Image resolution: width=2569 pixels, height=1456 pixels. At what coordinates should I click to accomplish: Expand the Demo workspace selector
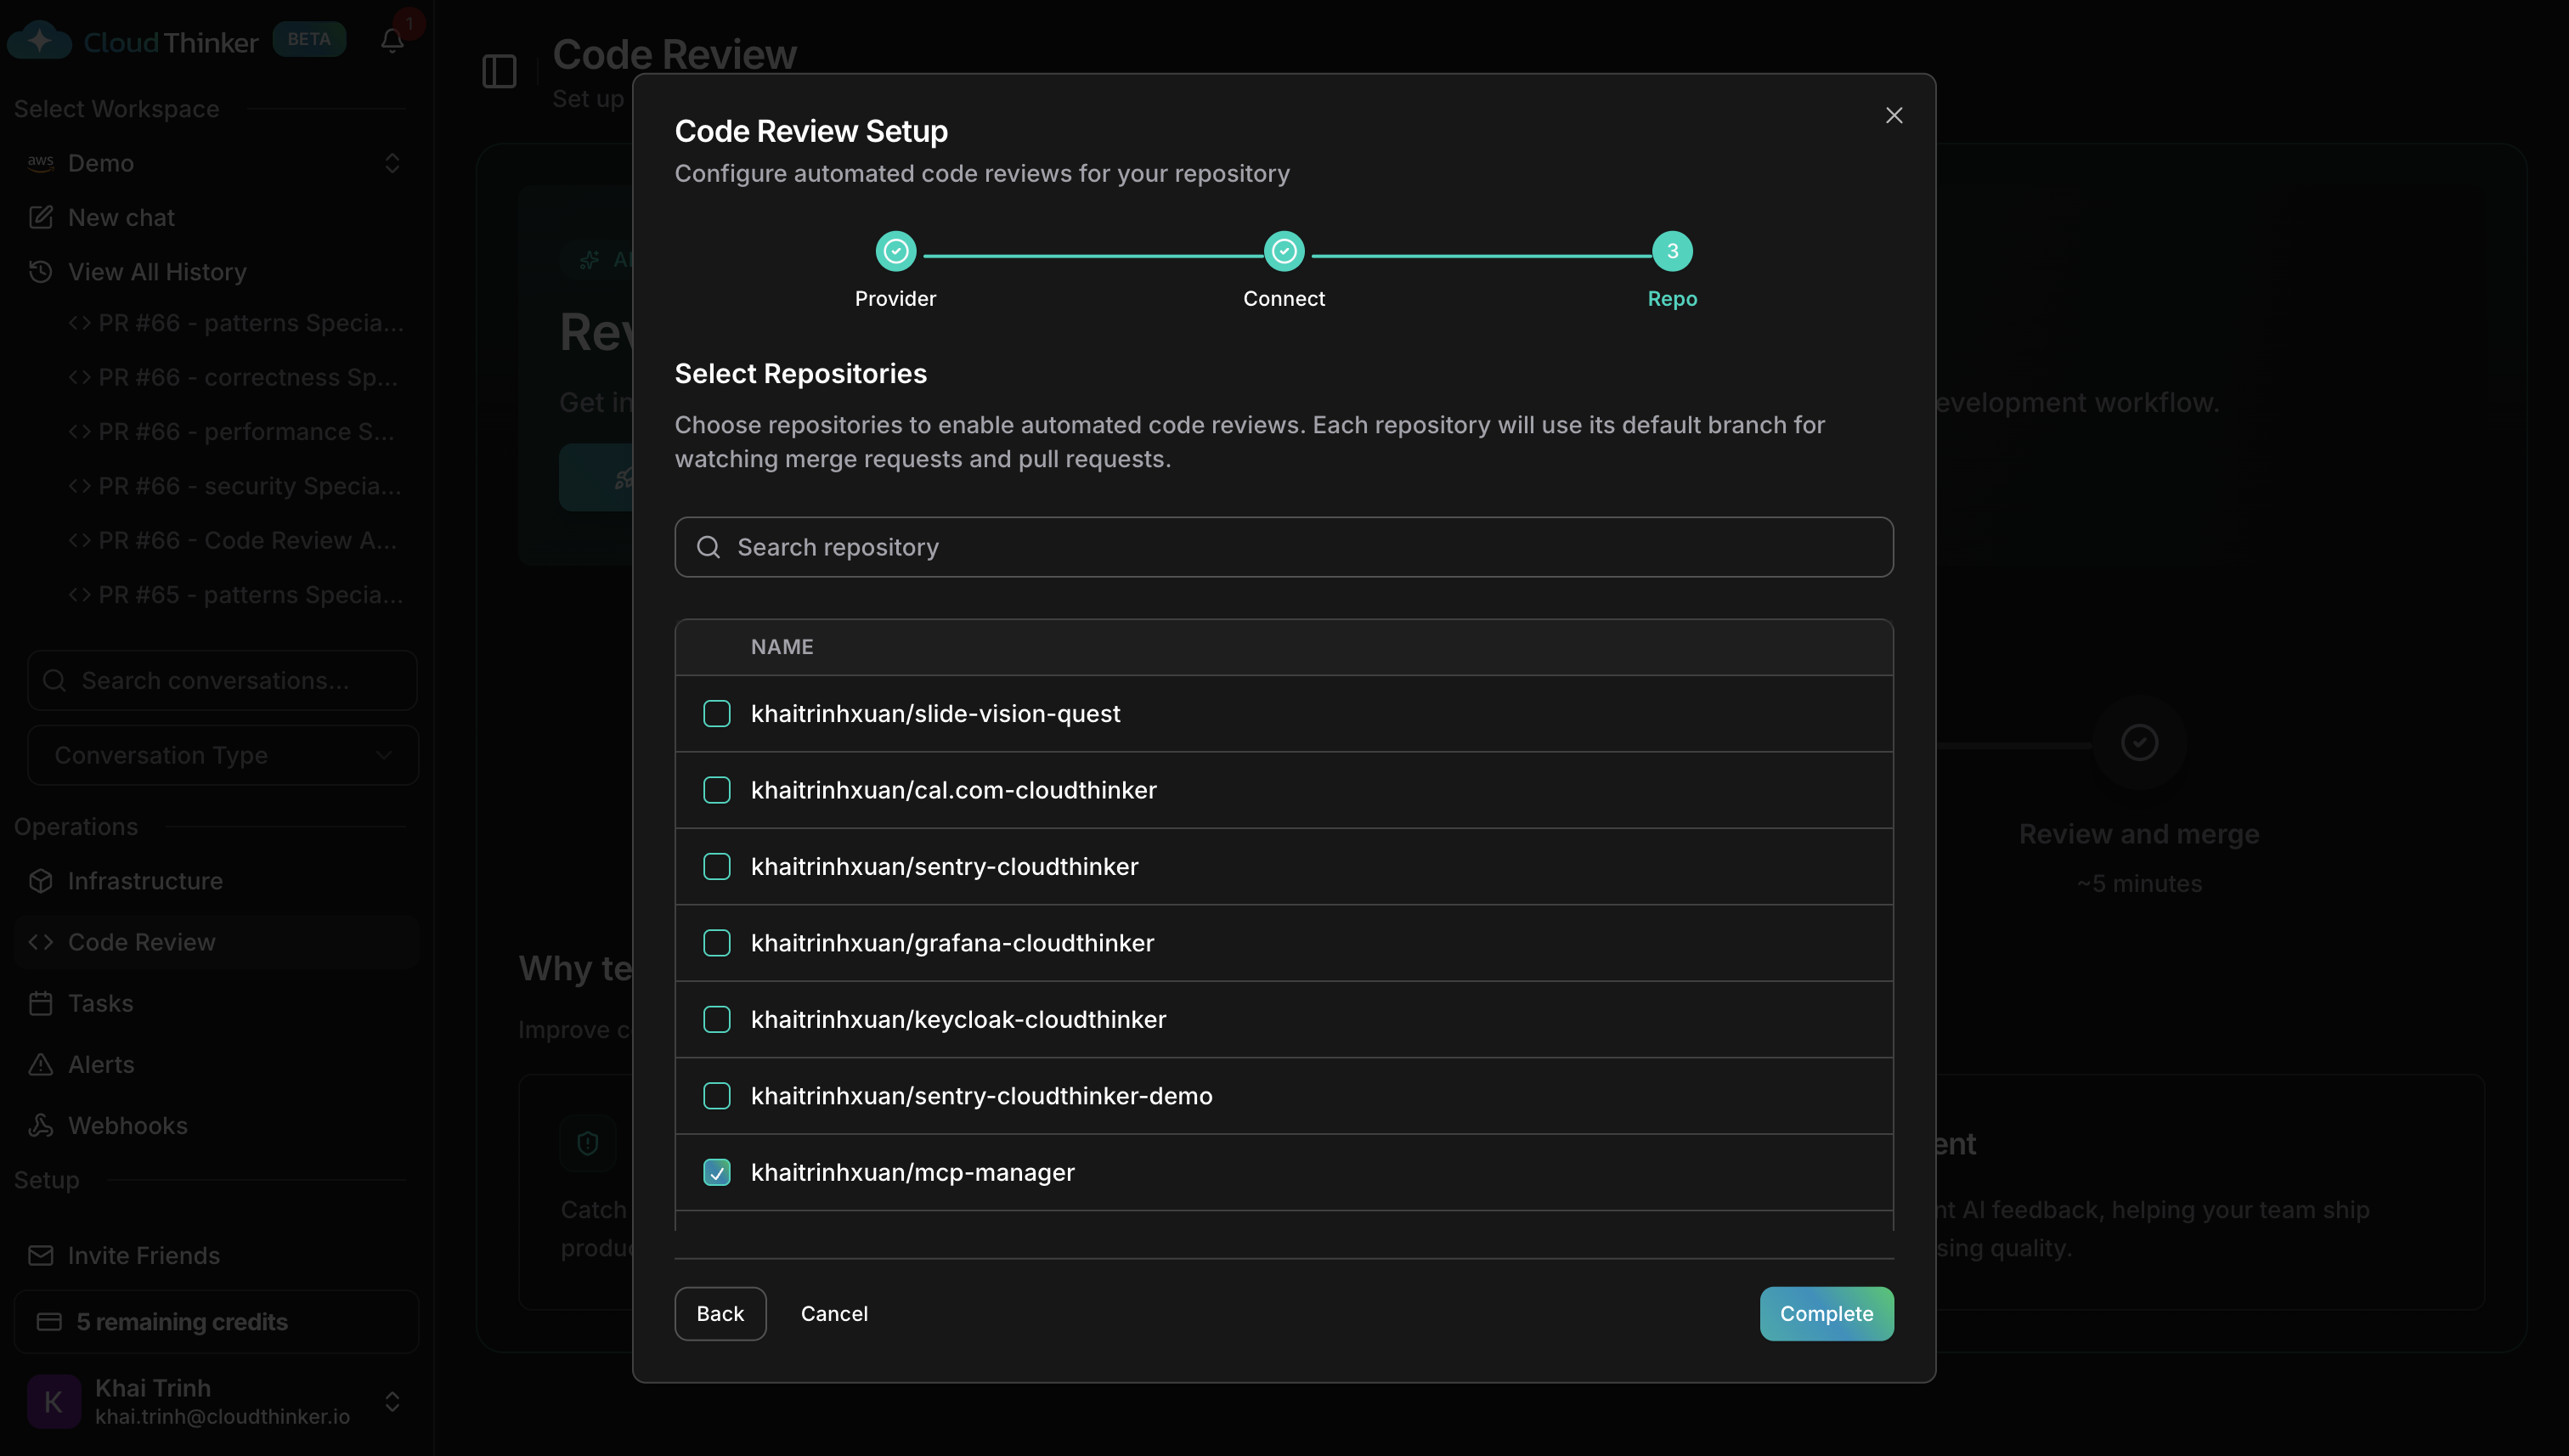(392, 163)
